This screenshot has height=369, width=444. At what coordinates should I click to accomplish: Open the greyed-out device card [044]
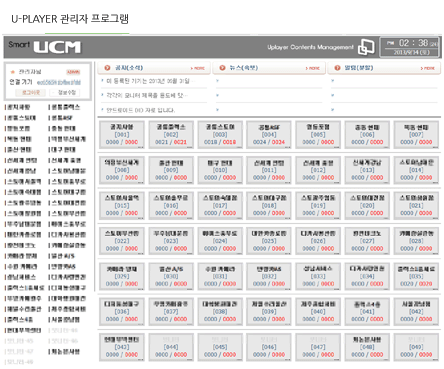(x=171, y=347)
